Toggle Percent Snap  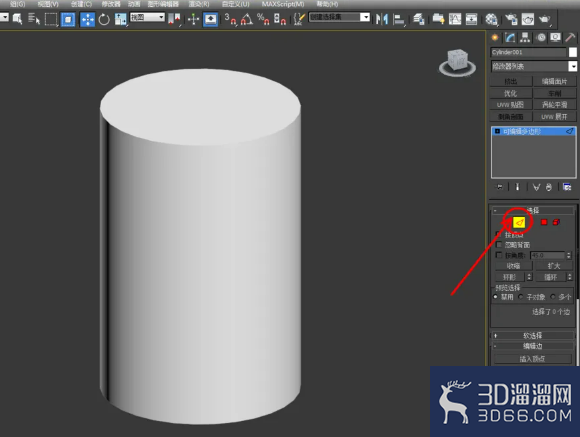(x=263, y=19)
